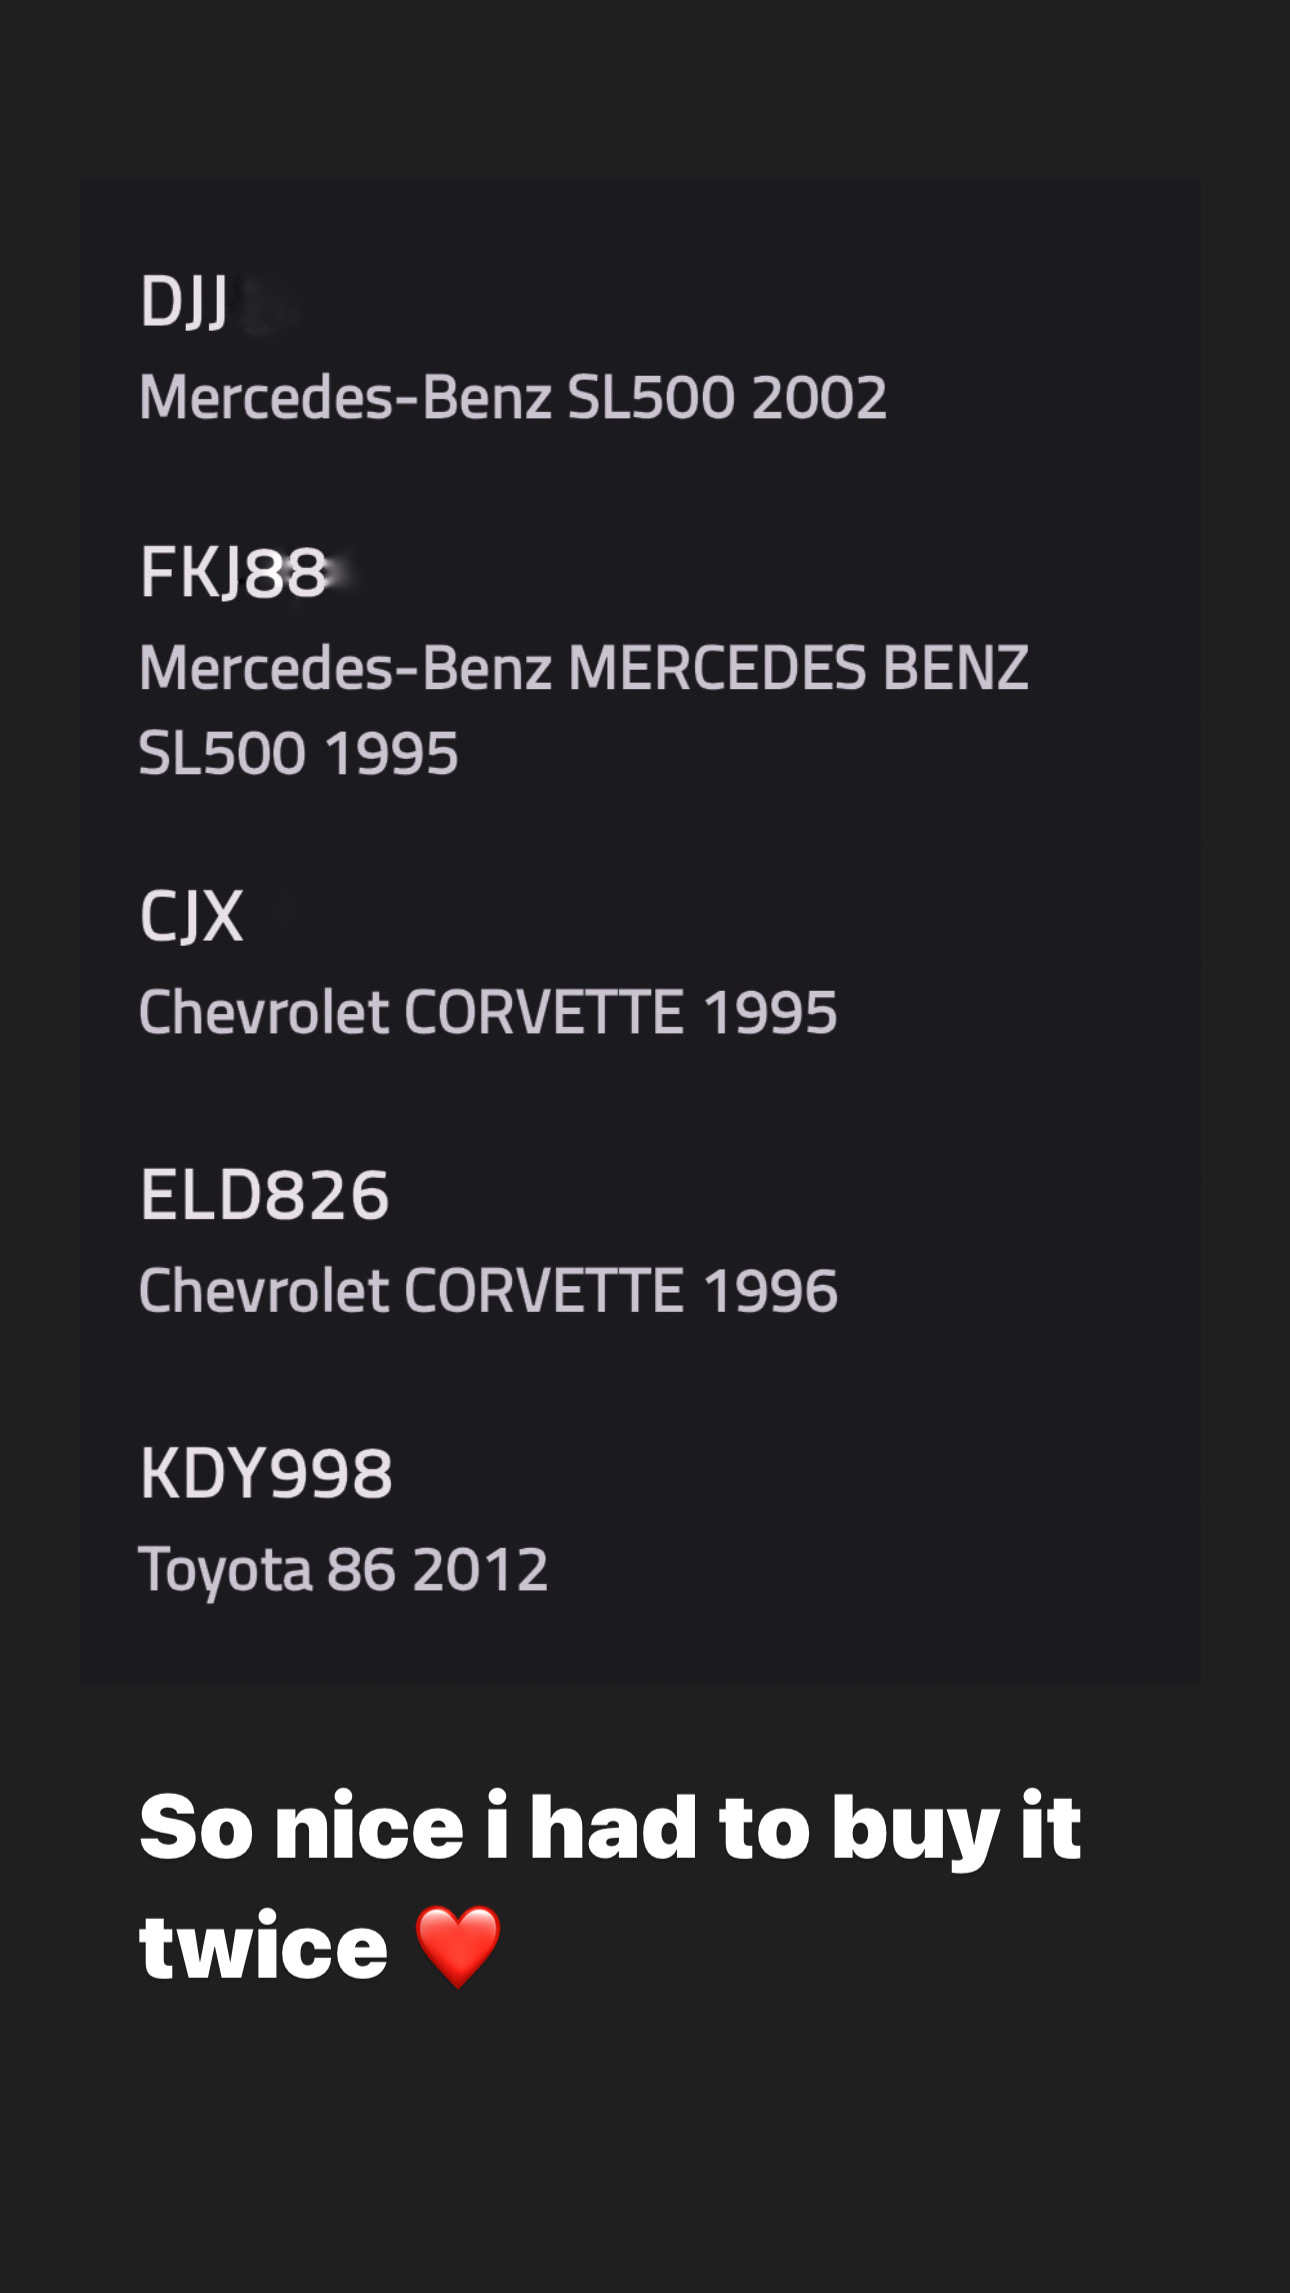Click the Mercedes-Benz MERCEDES BENZ line
Image resolution: width=1290 pixels, height=2293 pixels.
(584, 668)
